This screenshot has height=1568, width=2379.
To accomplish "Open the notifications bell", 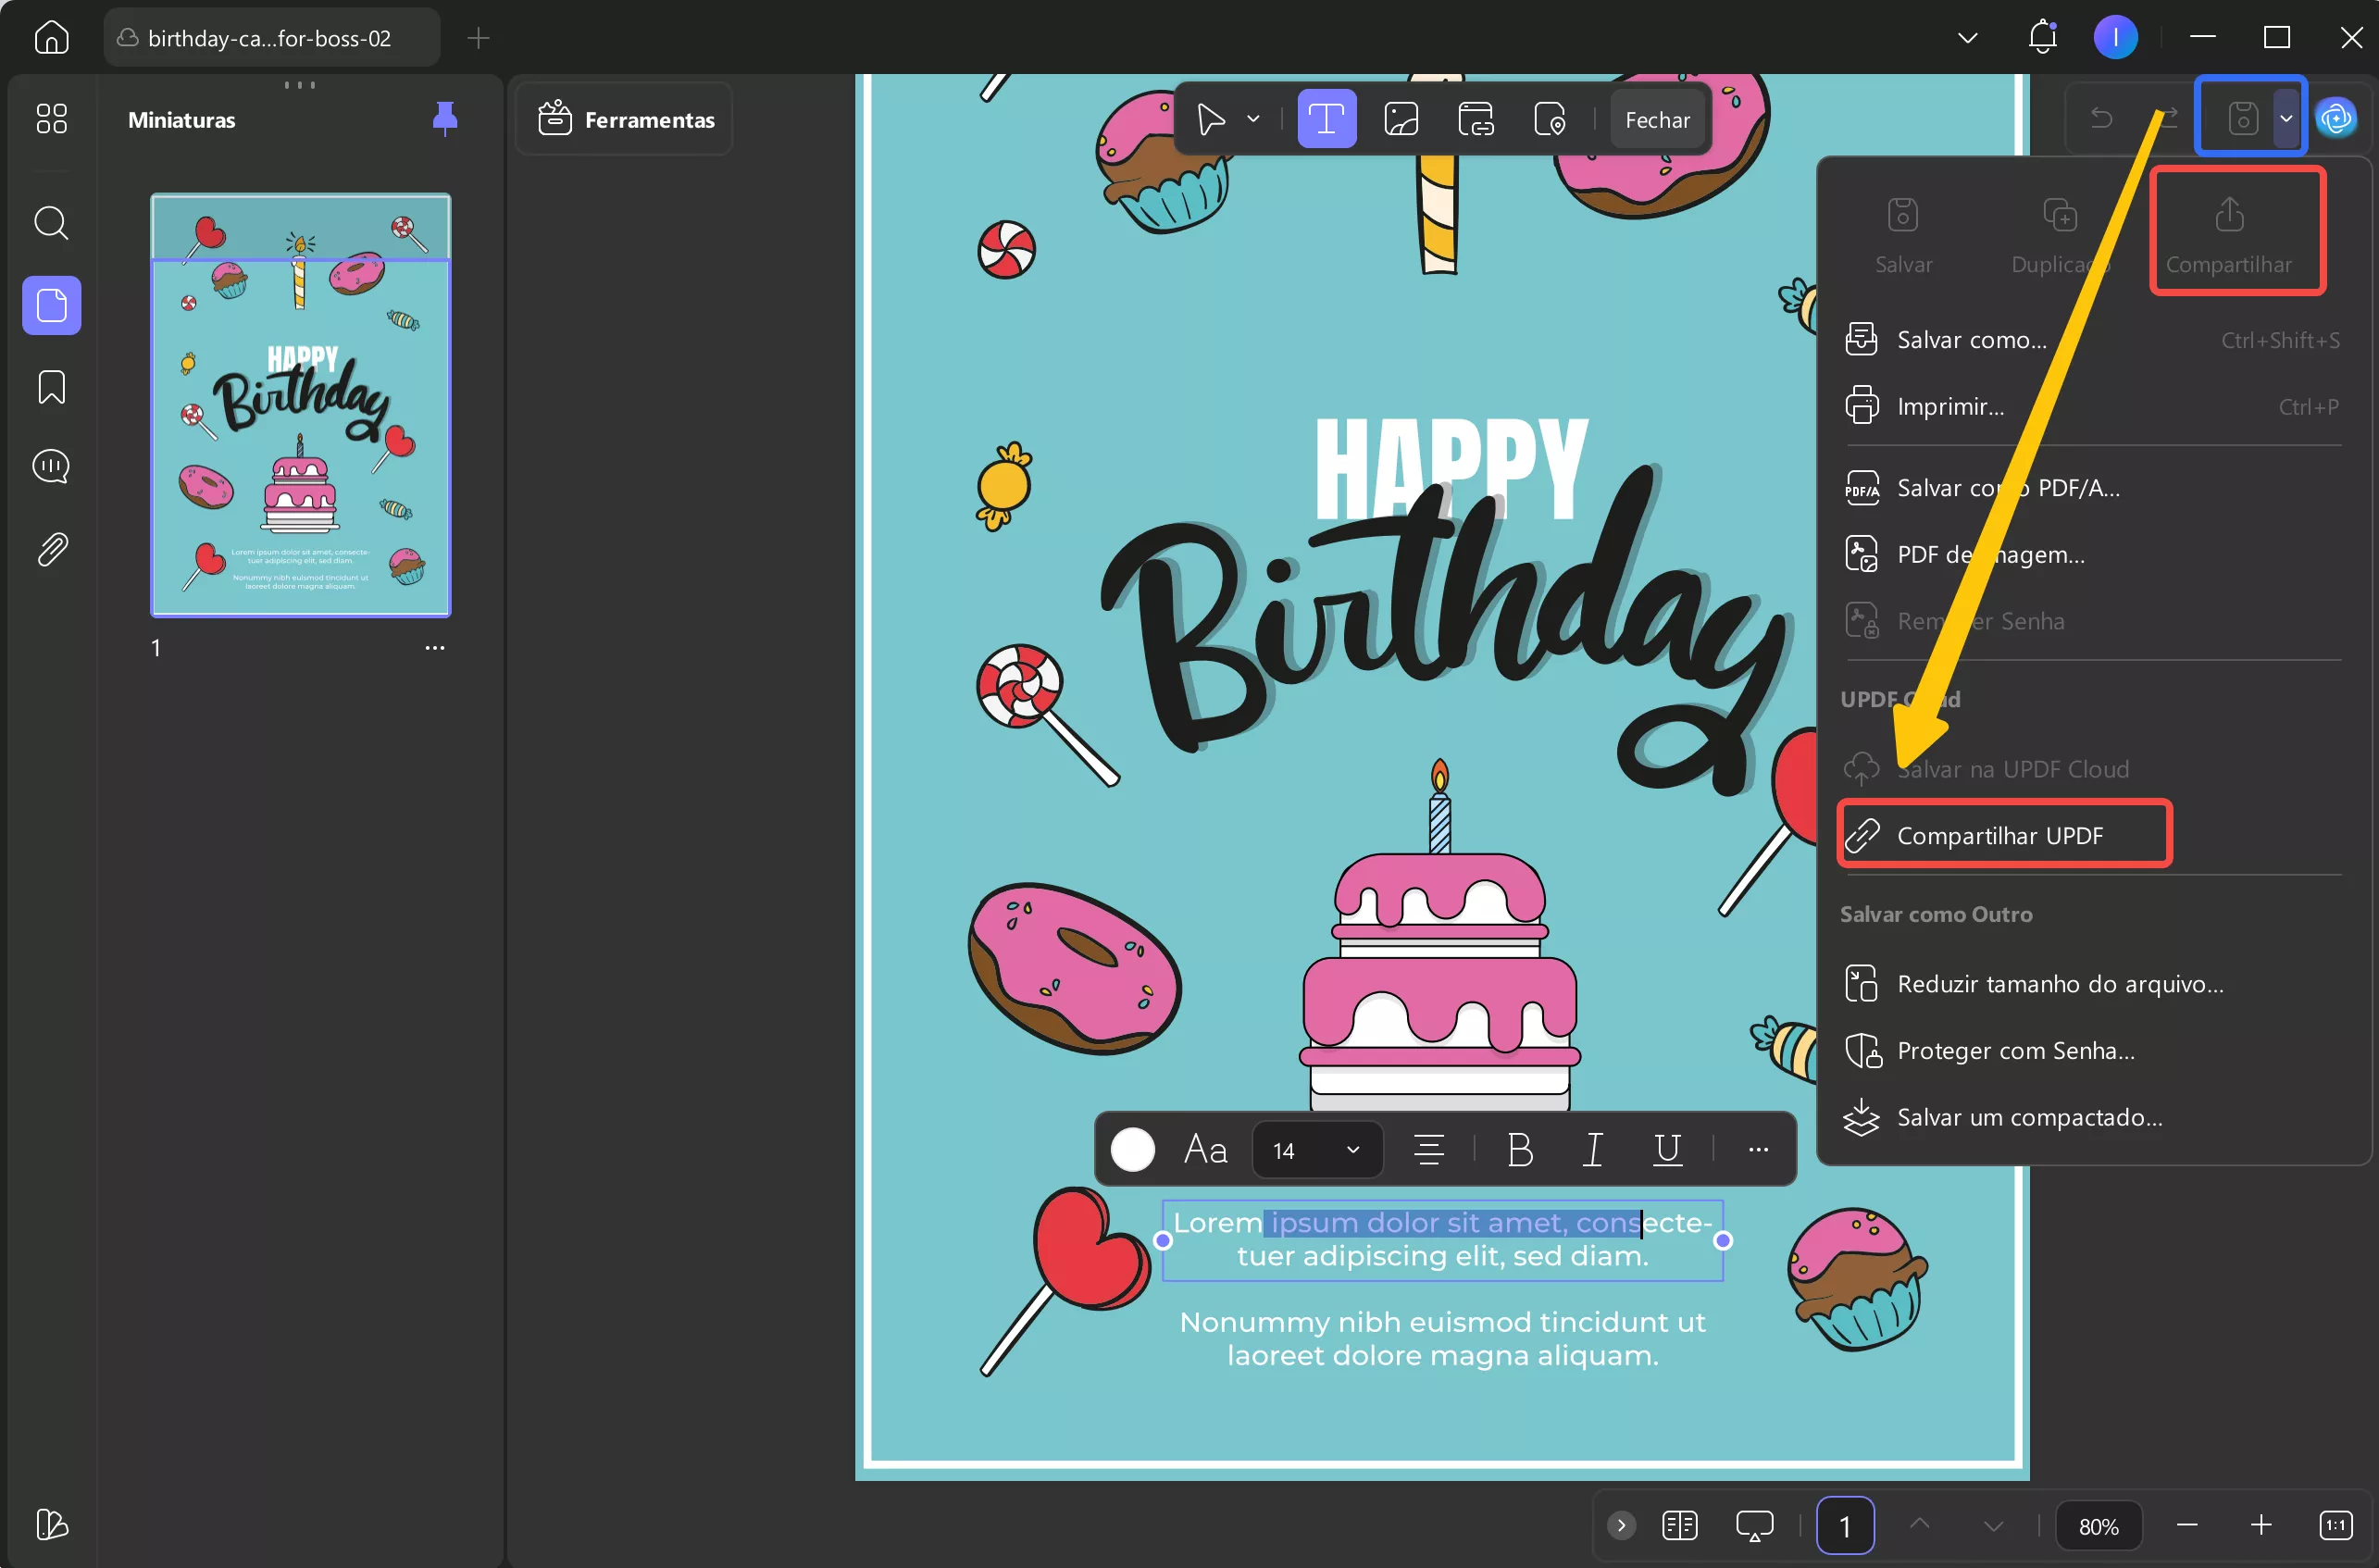I will (2041, 38).
